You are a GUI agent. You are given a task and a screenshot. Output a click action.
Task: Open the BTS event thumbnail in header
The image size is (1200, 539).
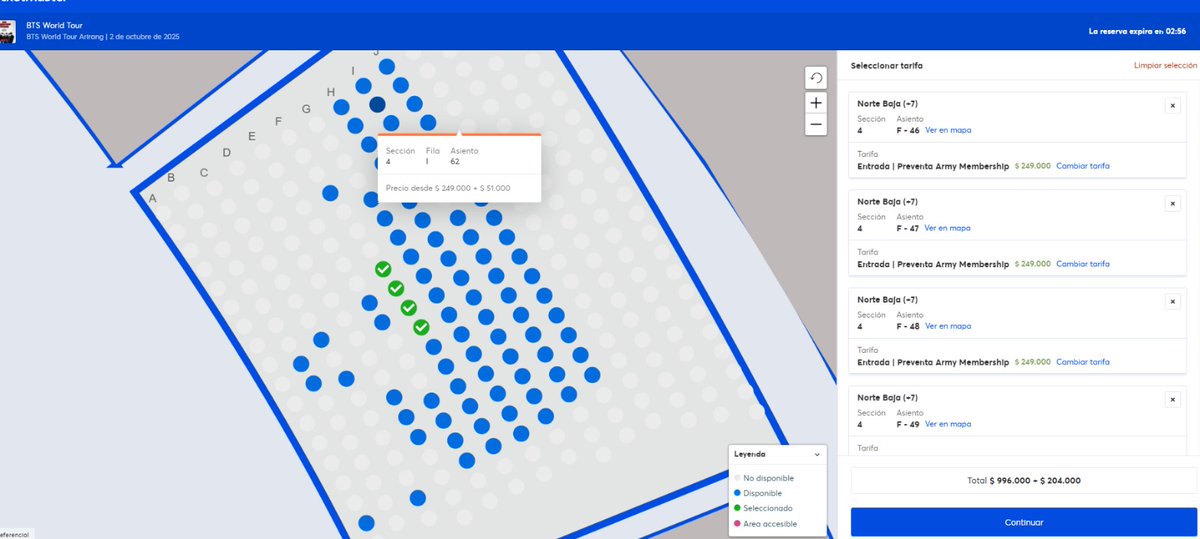8,31
